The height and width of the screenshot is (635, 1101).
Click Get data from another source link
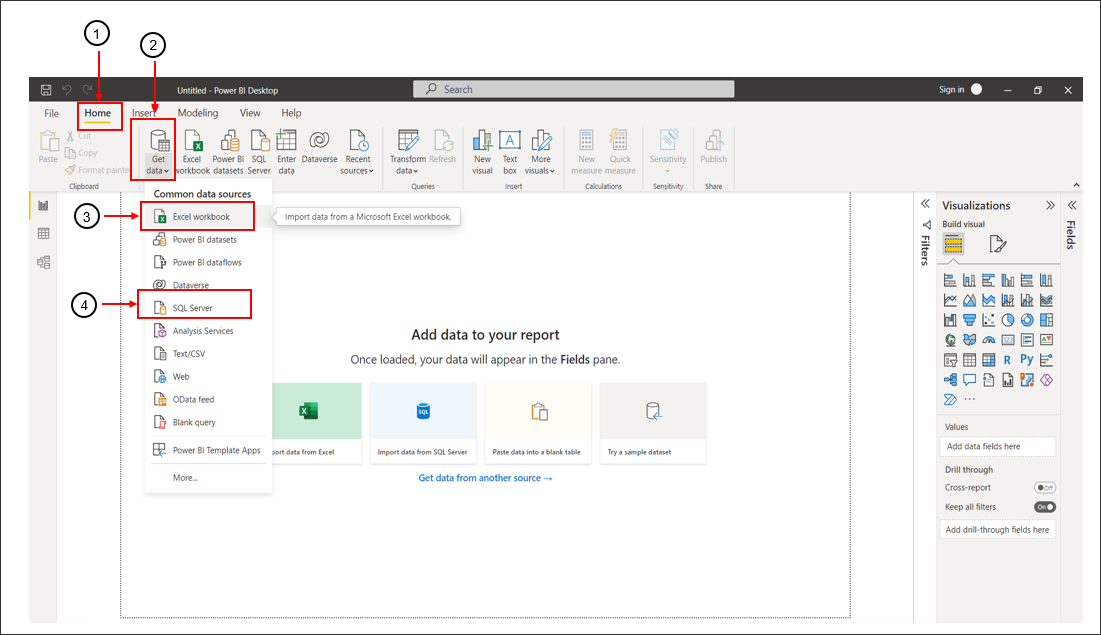point(485,478)
